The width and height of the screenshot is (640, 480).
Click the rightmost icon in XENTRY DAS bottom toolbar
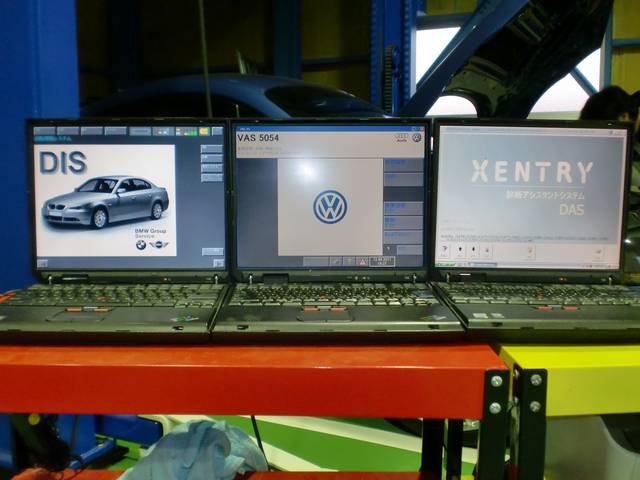point(599,251)
